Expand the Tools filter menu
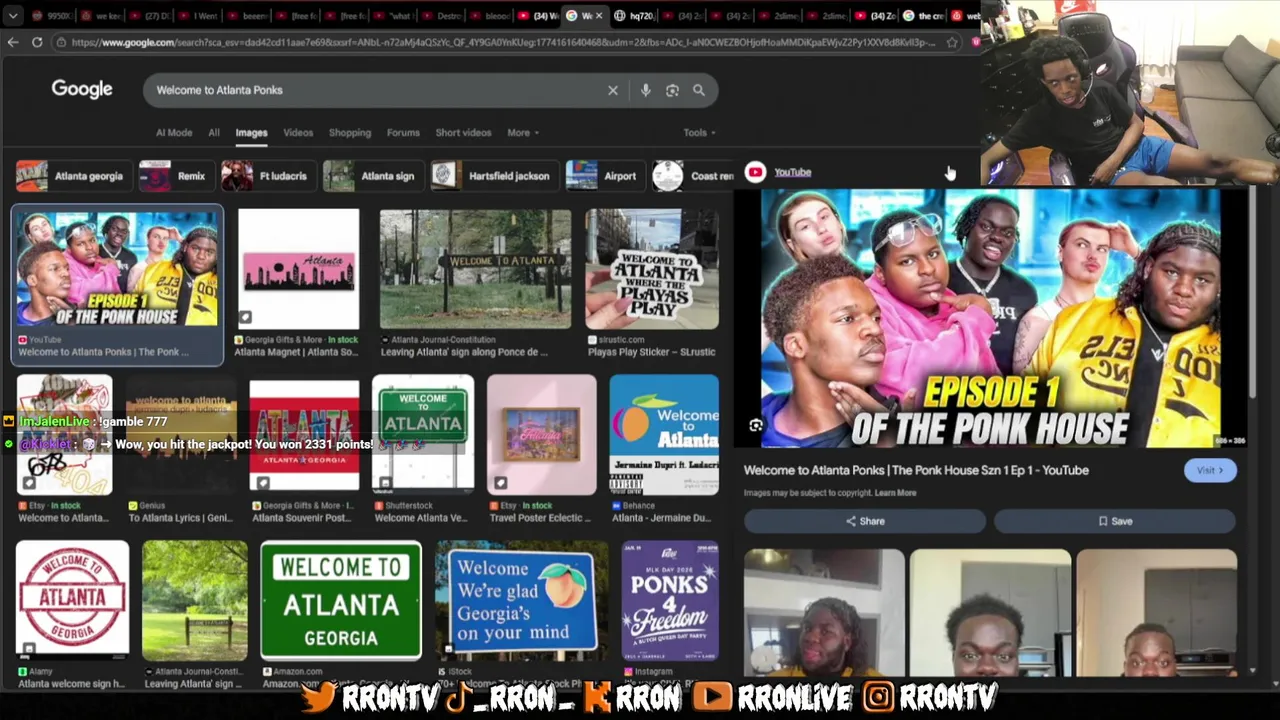The image size is (1280, 720). (699, 132)
